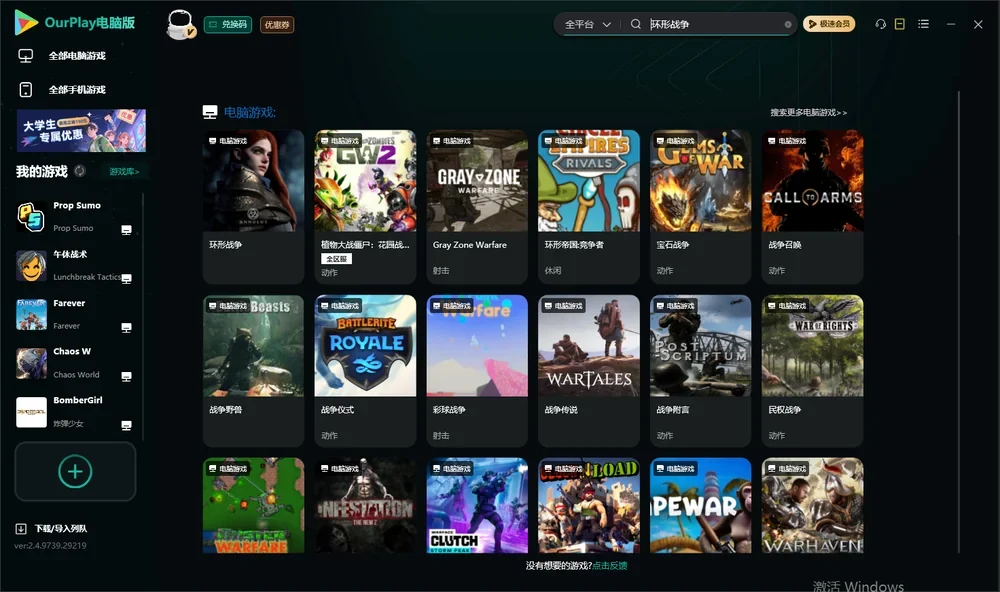Open 下载/导入列队

61,528
